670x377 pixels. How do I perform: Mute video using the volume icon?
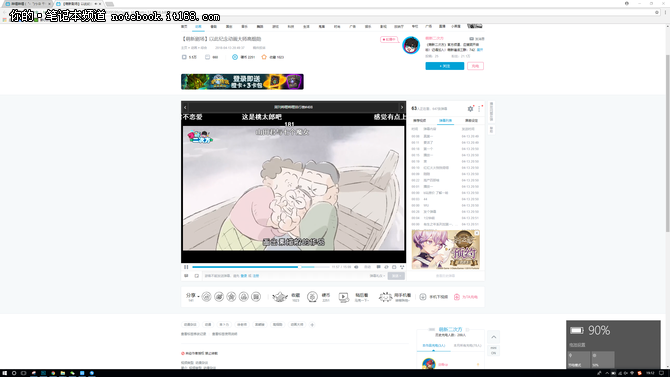(x=356, y=267)
